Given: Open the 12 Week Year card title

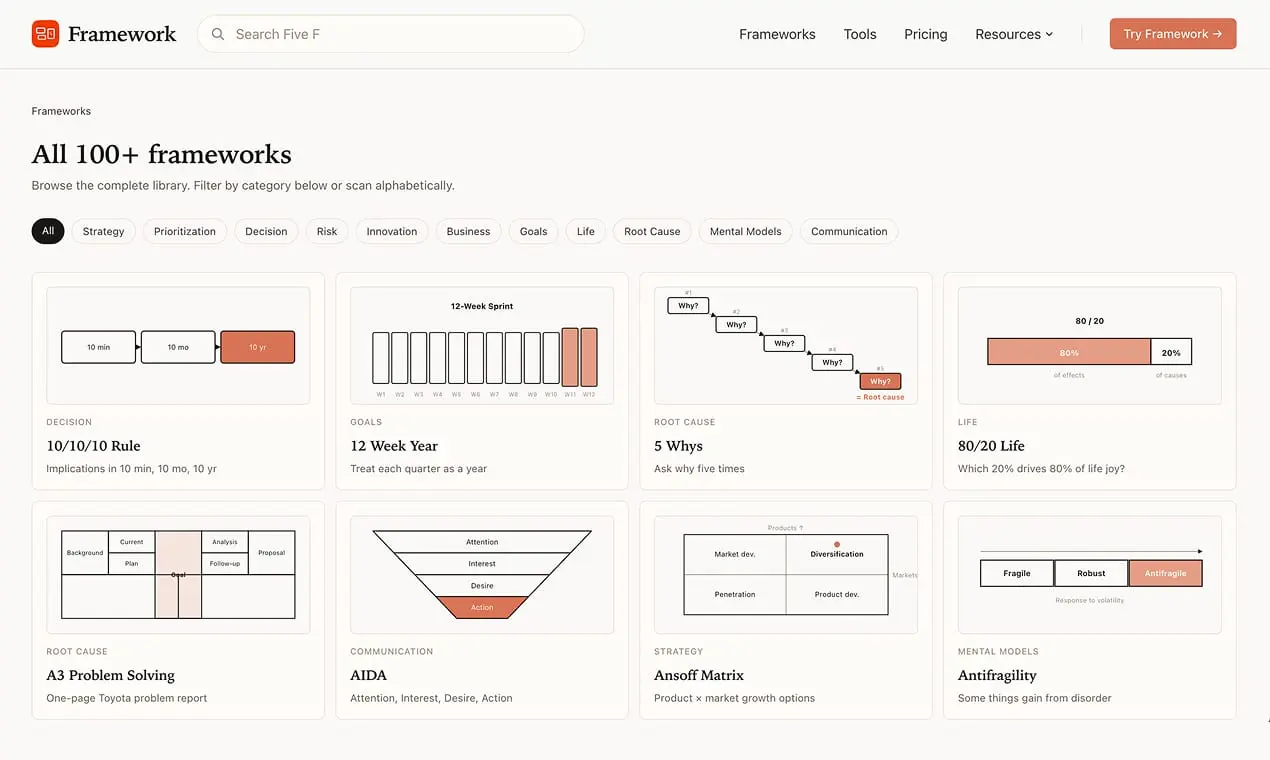Looking at the screenshot, I should tap(394, 446).
